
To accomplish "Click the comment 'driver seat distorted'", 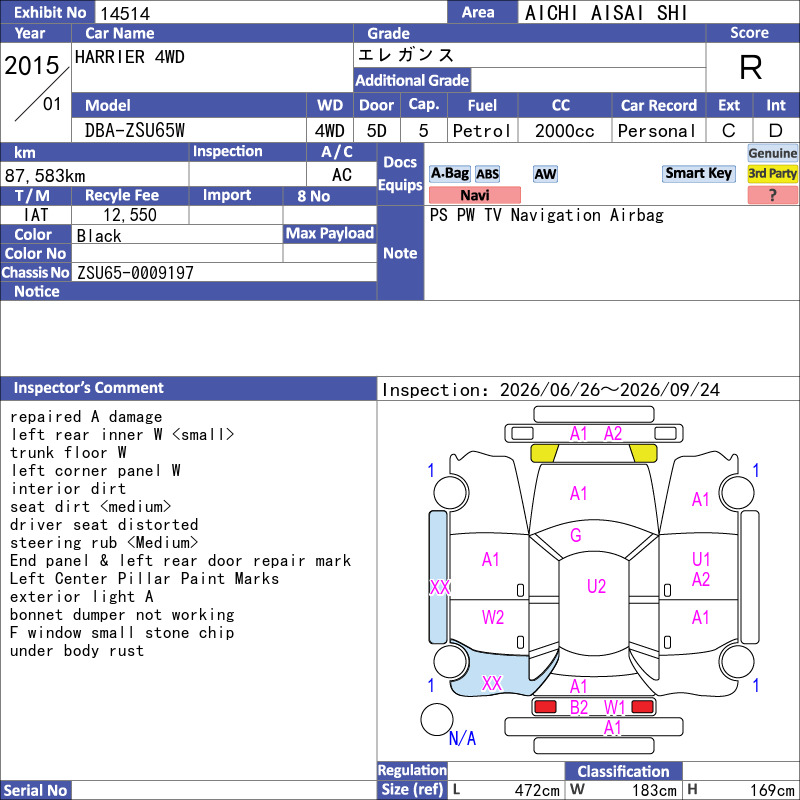I will click(x=104, y=524).
